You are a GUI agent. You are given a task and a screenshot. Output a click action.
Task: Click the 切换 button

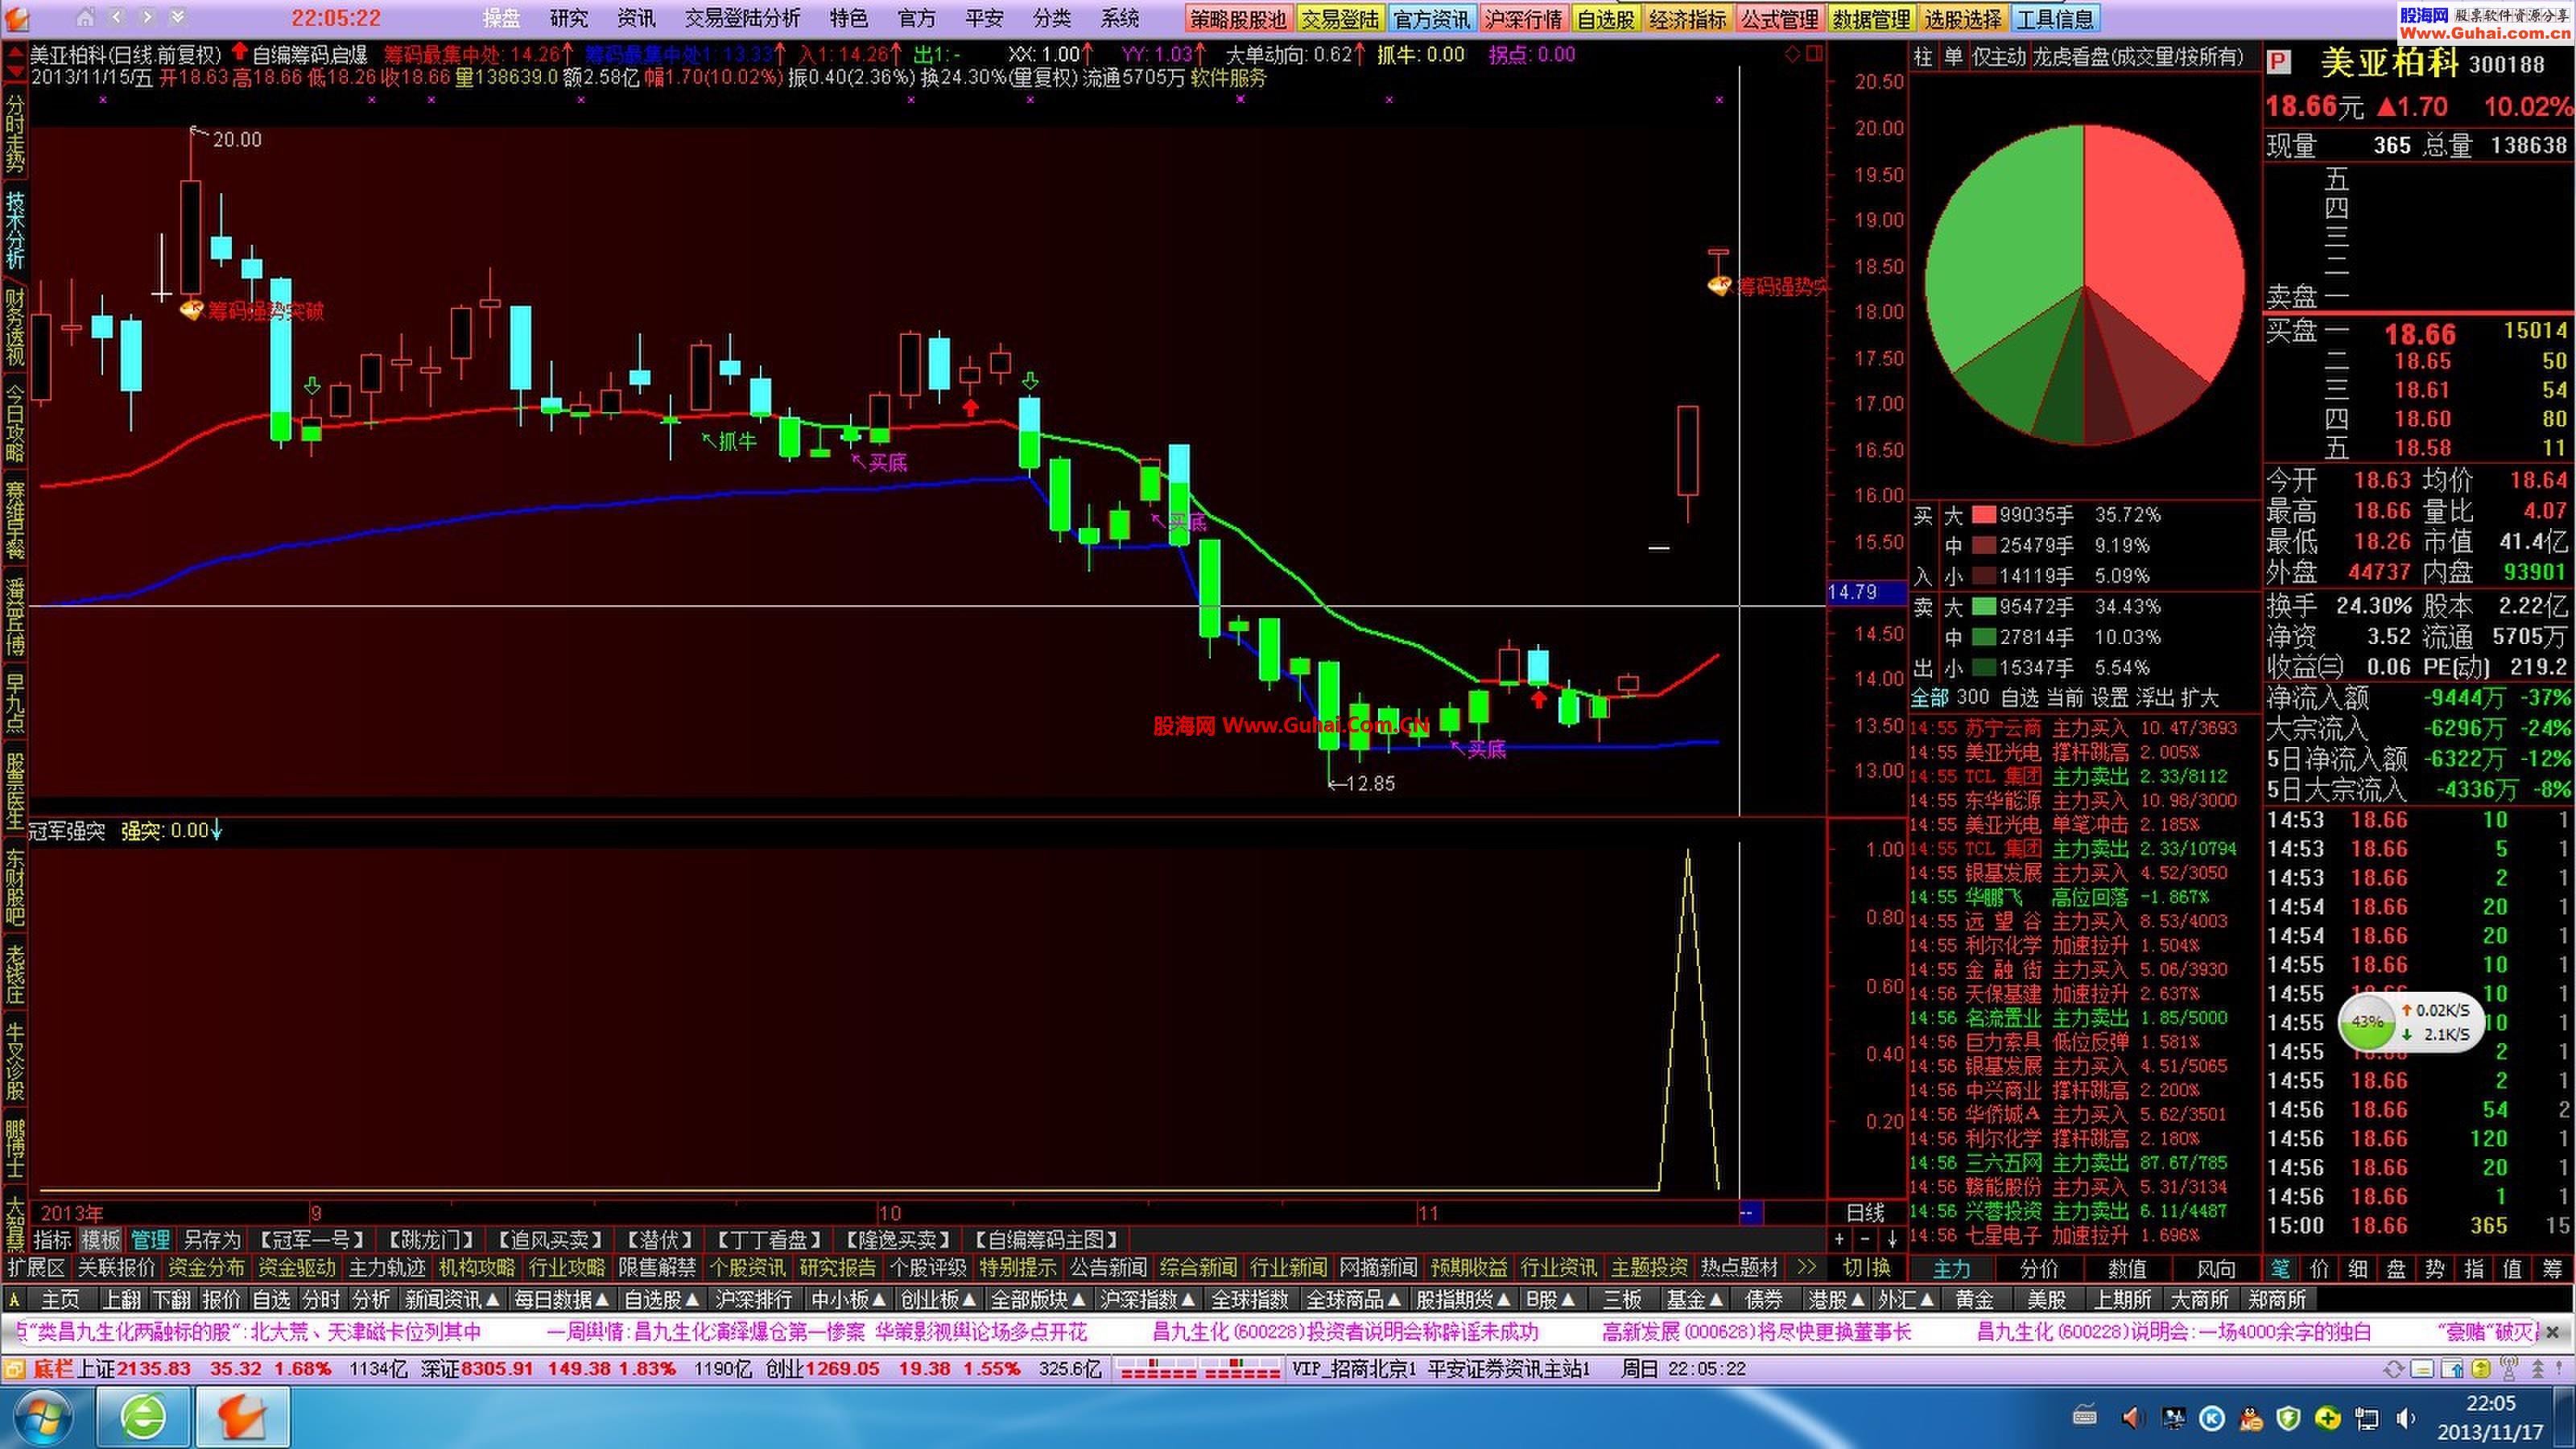coord(1866,1268)
